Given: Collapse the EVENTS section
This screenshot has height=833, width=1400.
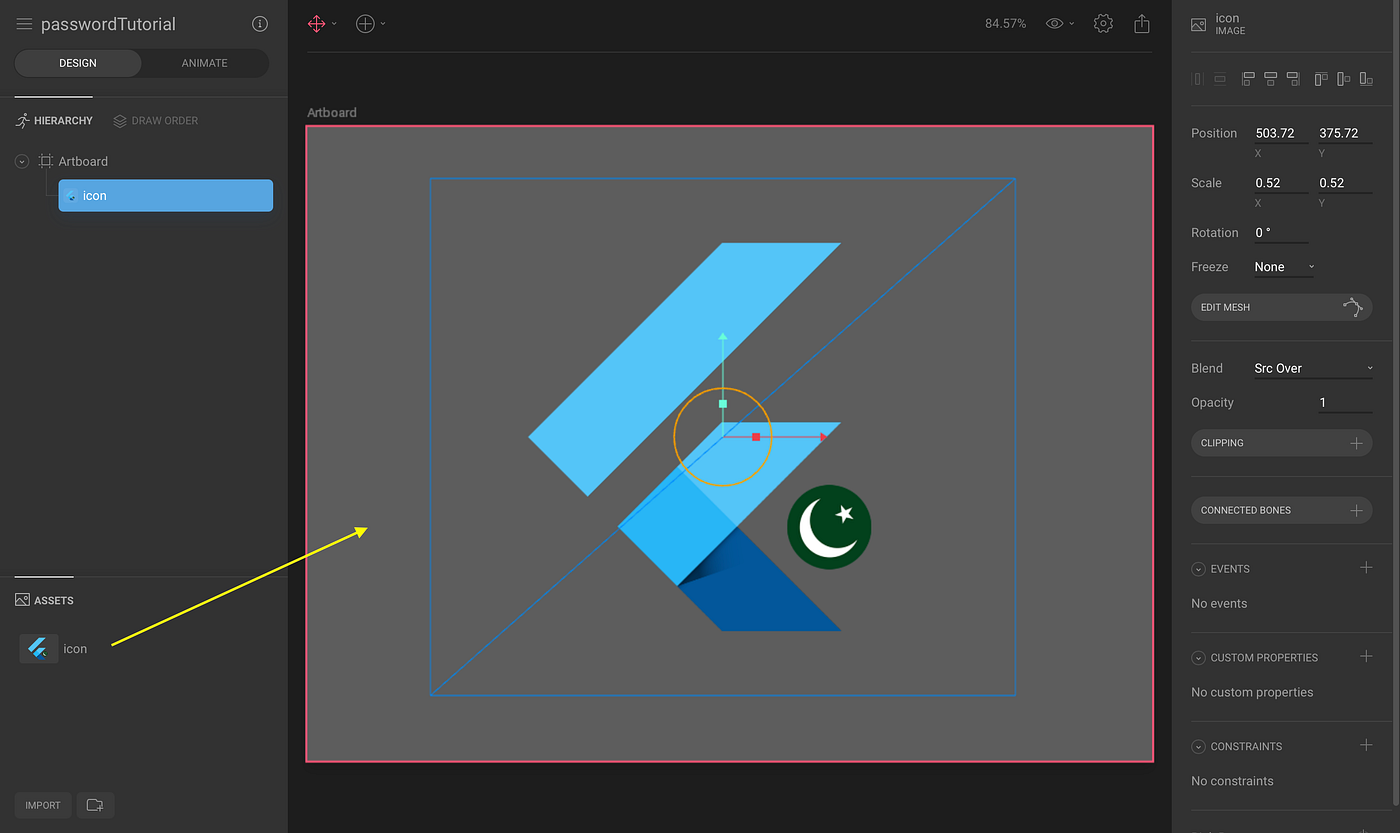Looking at the screenshot, I should [x=1197, y=568].
